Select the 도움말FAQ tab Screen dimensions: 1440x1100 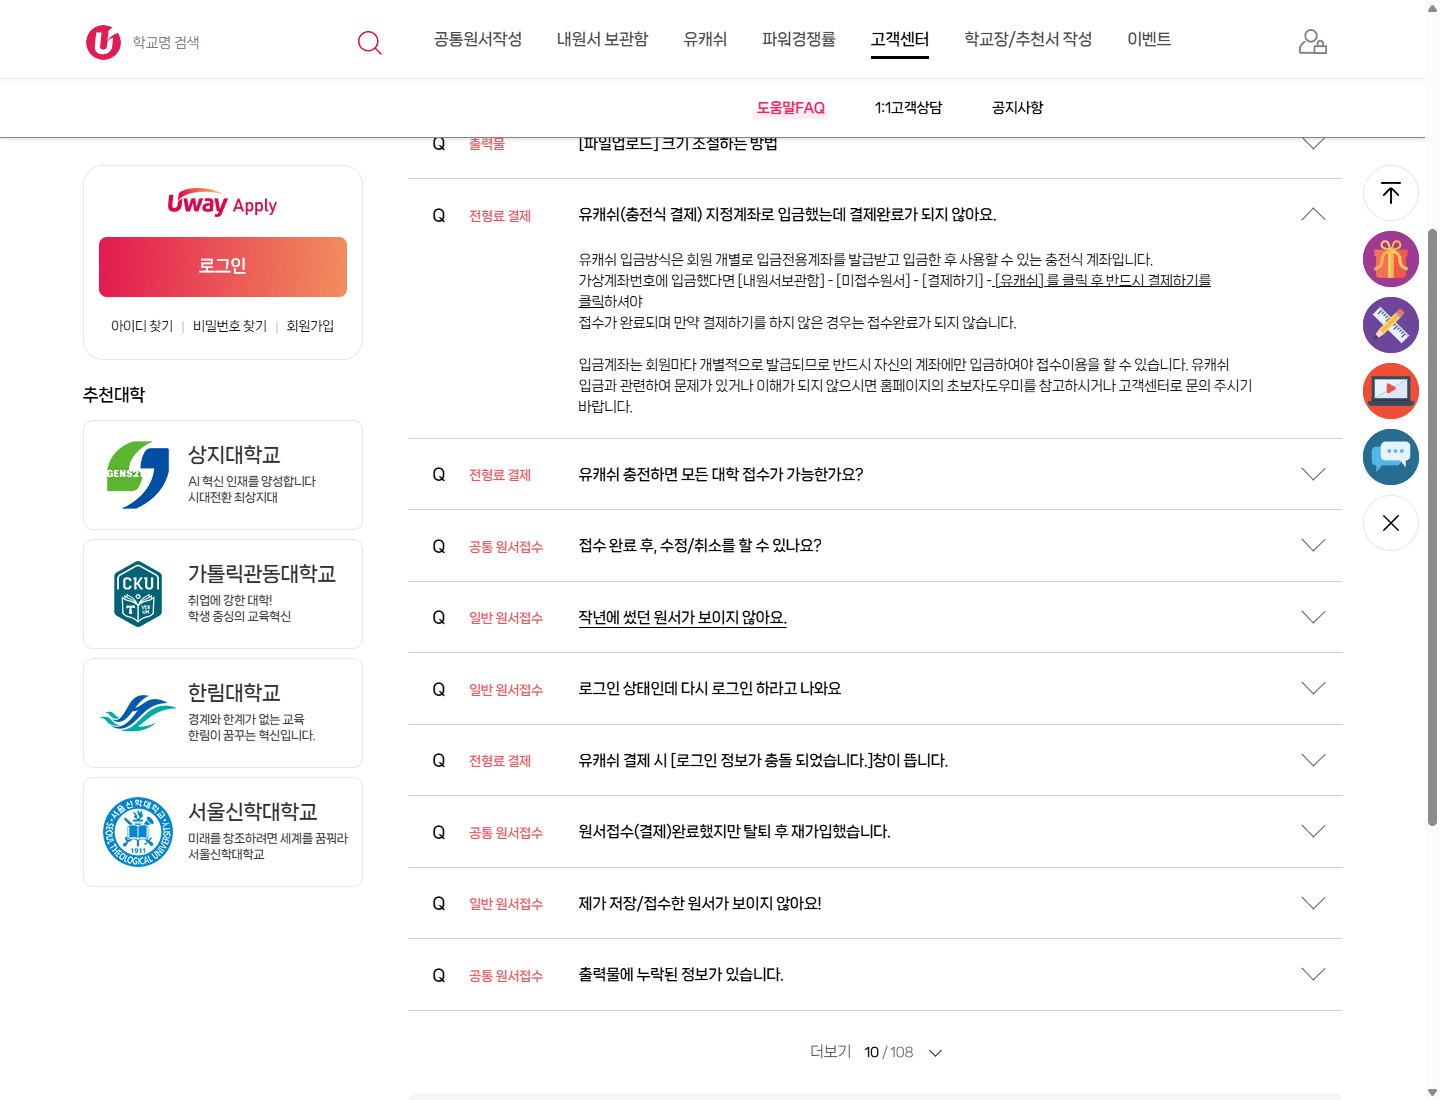[x=791, y=108]
